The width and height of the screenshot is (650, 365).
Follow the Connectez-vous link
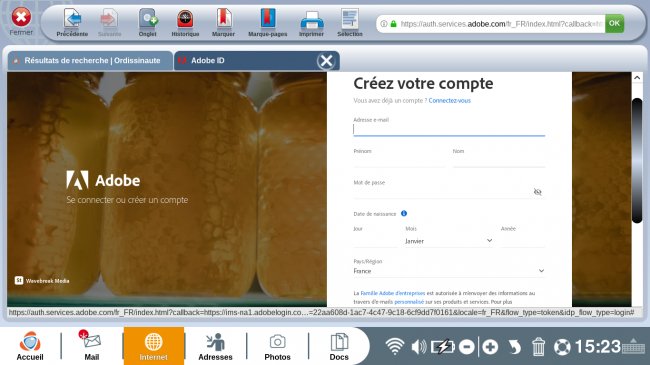(x=449, y=100)
